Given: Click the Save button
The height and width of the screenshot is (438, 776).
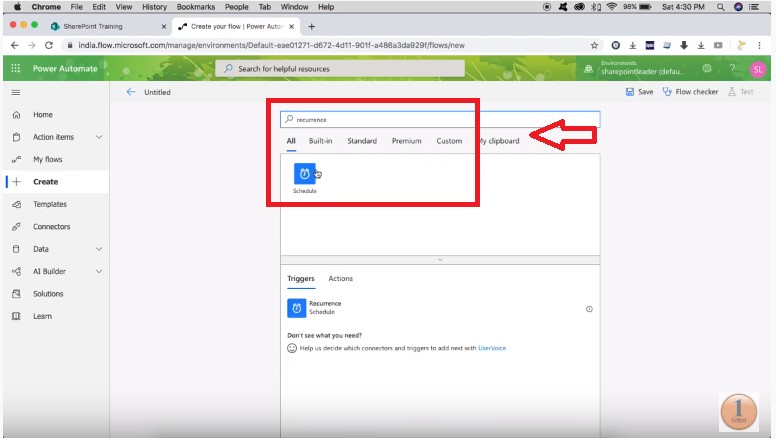Looking at the screenshot, I should (x=639, y=92).
